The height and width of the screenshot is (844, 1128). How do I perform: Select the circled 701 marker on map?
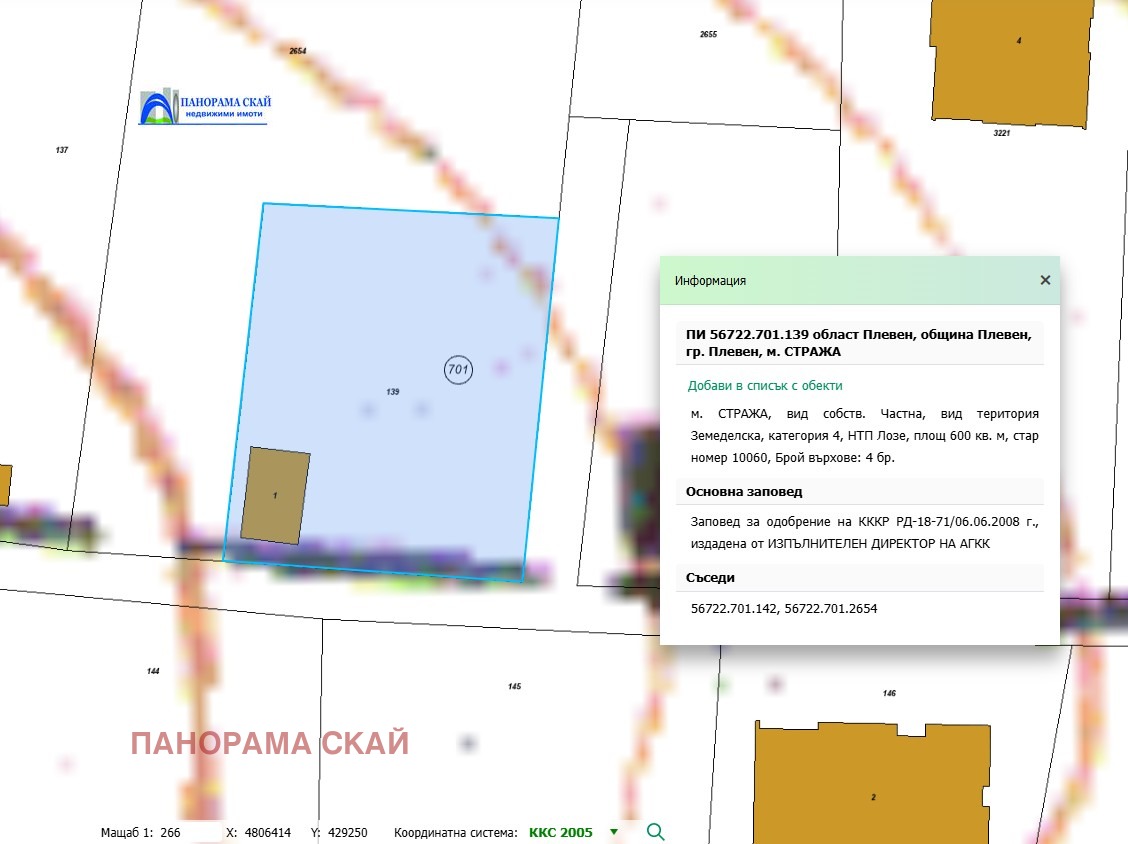(x=458, y=370)
